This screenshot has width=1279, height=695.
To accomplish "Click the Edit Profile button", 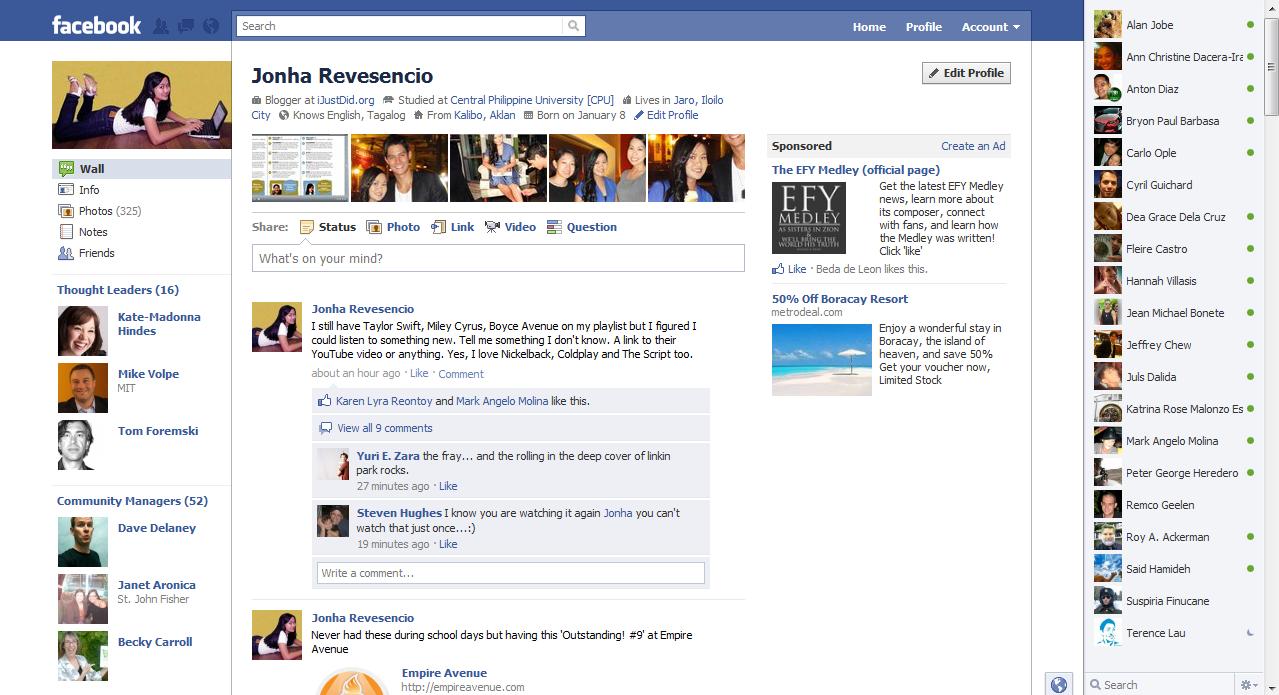I will pyautogui.click(x=965, y=72).
